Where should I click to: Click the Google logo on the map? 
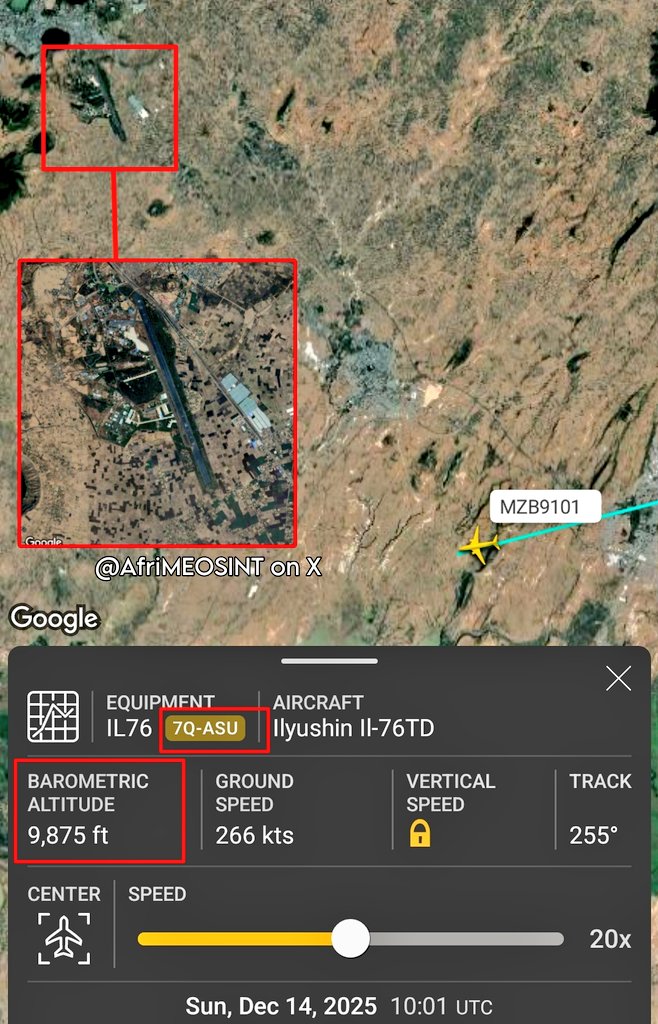[55, 618]
